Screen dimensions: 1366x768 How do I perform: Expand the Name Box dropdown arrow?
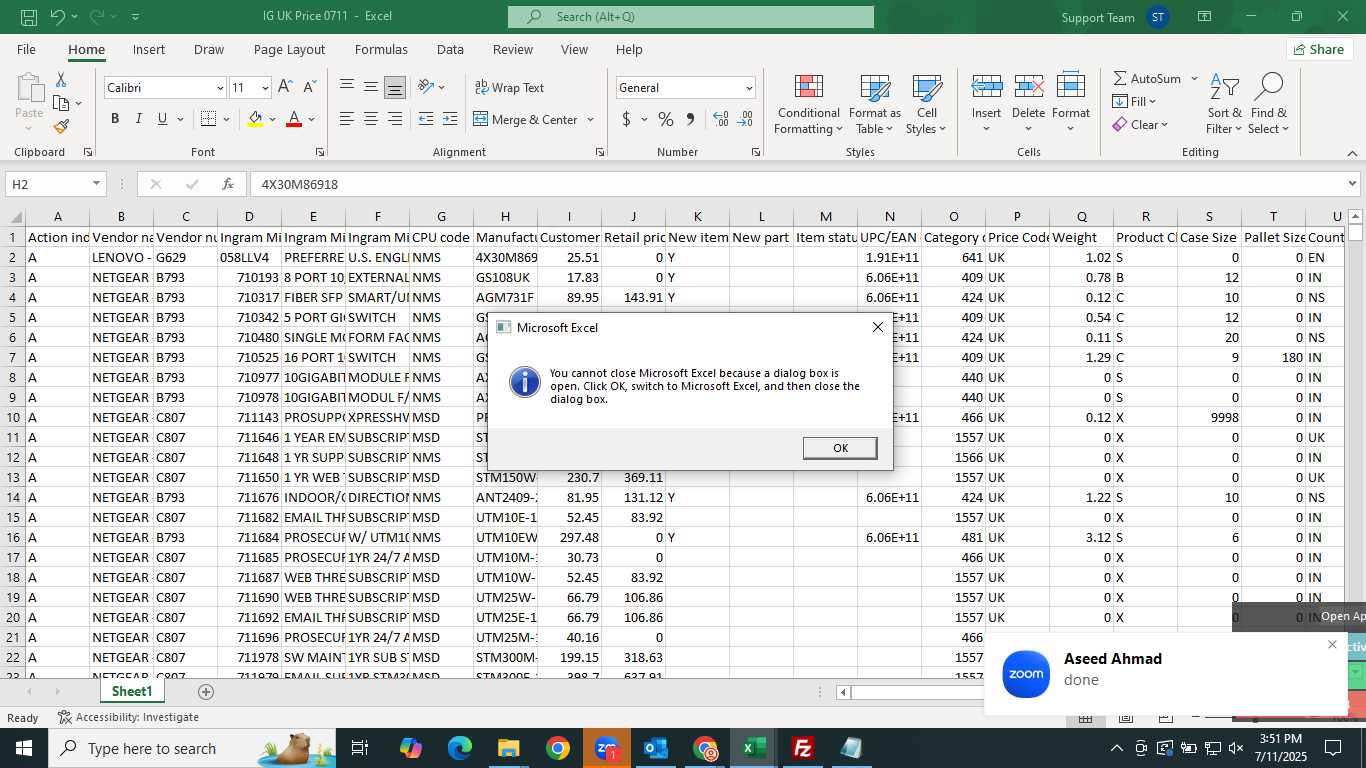pos(97,184)
